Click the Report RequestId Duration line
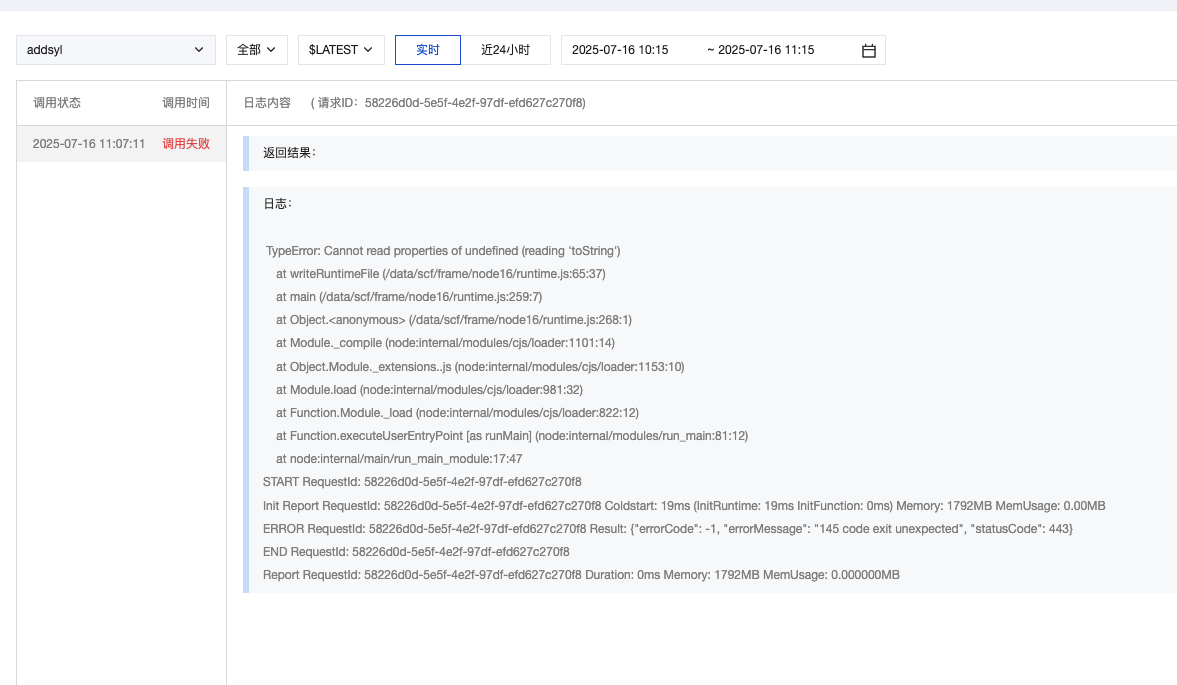This screenshot has height=685, width=1177. point(581,575)
